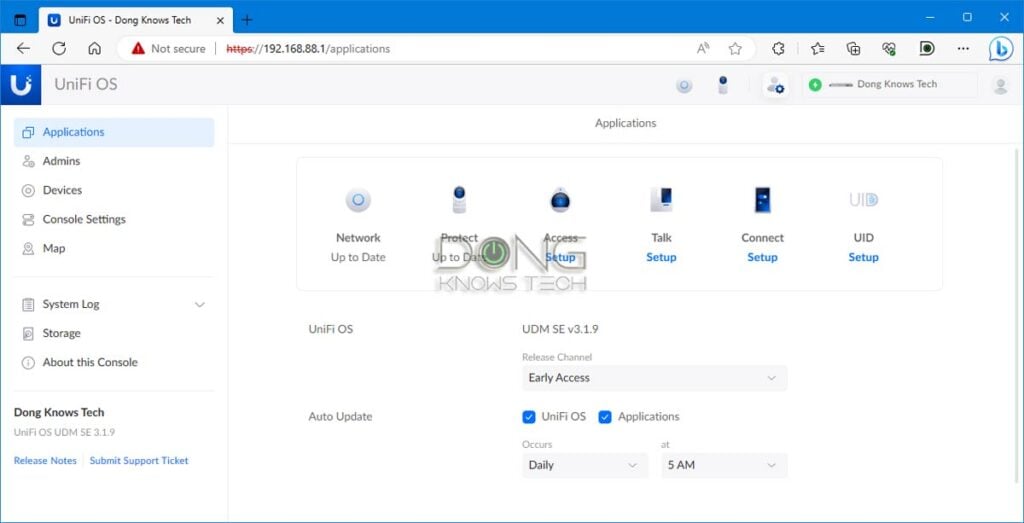This screenshot has height=523, width=1024.
Task: Open tab actions menu icon
Action: [20, 20]
